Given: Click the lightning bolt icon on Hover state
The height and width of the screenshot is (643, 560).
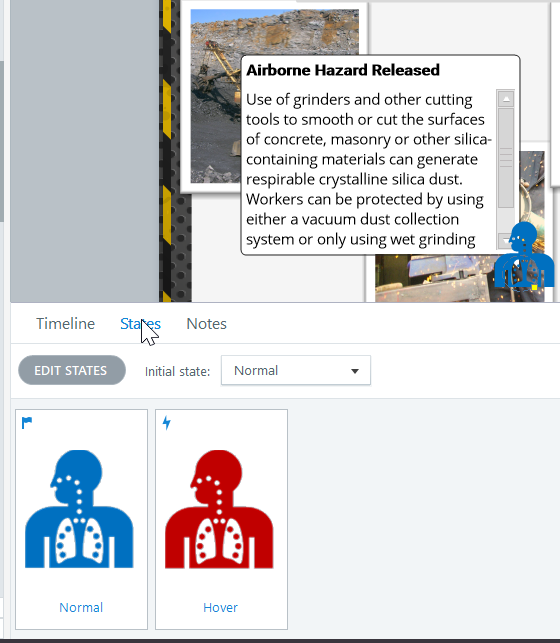Looking at the screenshot, I should (x=166, y=423).
